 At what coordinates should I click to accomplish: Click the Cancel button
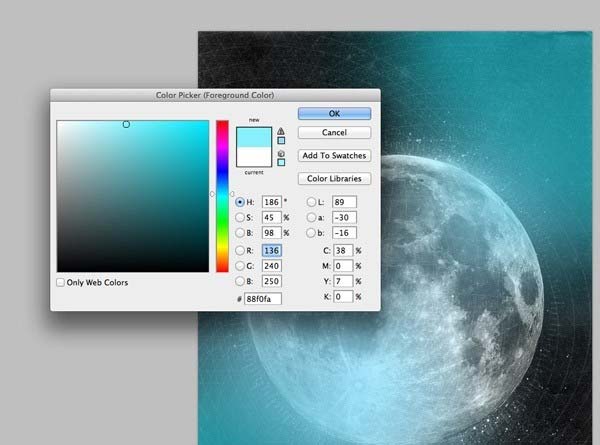click(x=334, y=132)
